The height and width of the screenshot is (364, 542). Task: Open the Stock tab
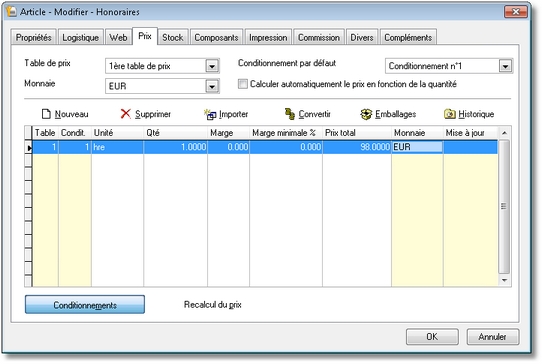172,37
